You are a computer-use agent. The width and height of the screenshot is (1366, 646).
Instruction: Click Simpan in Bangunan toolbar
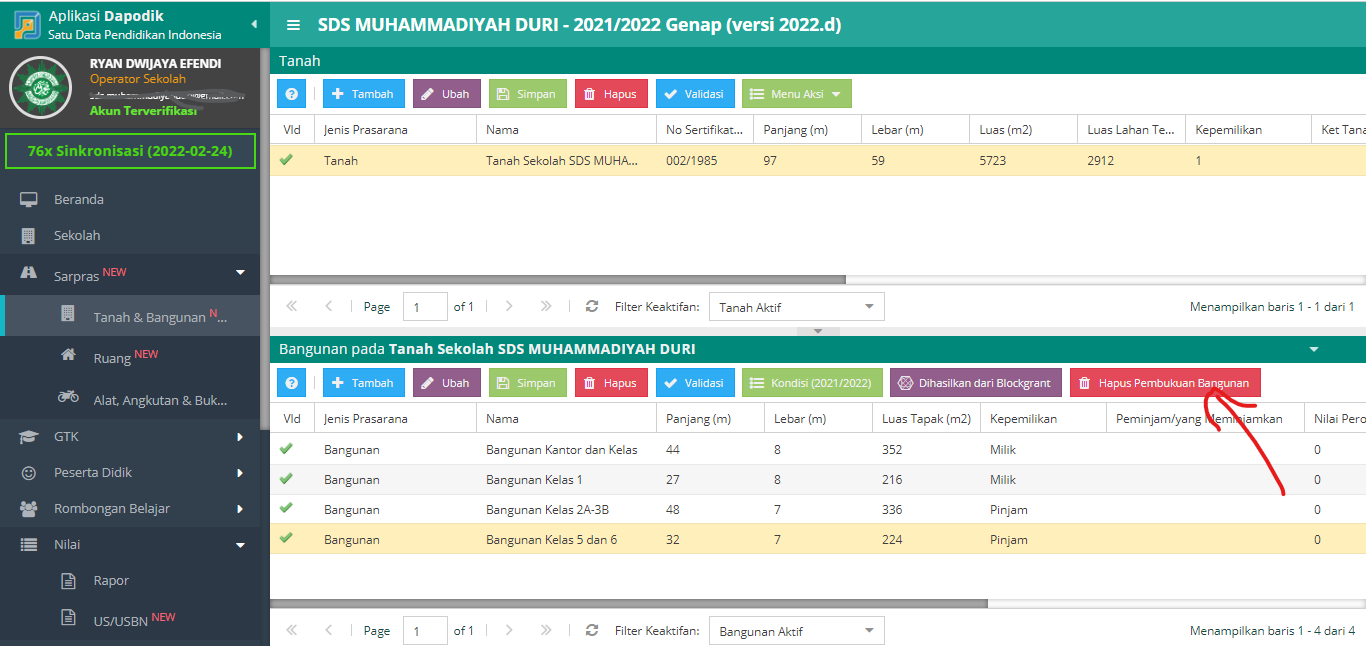(528, 383)
